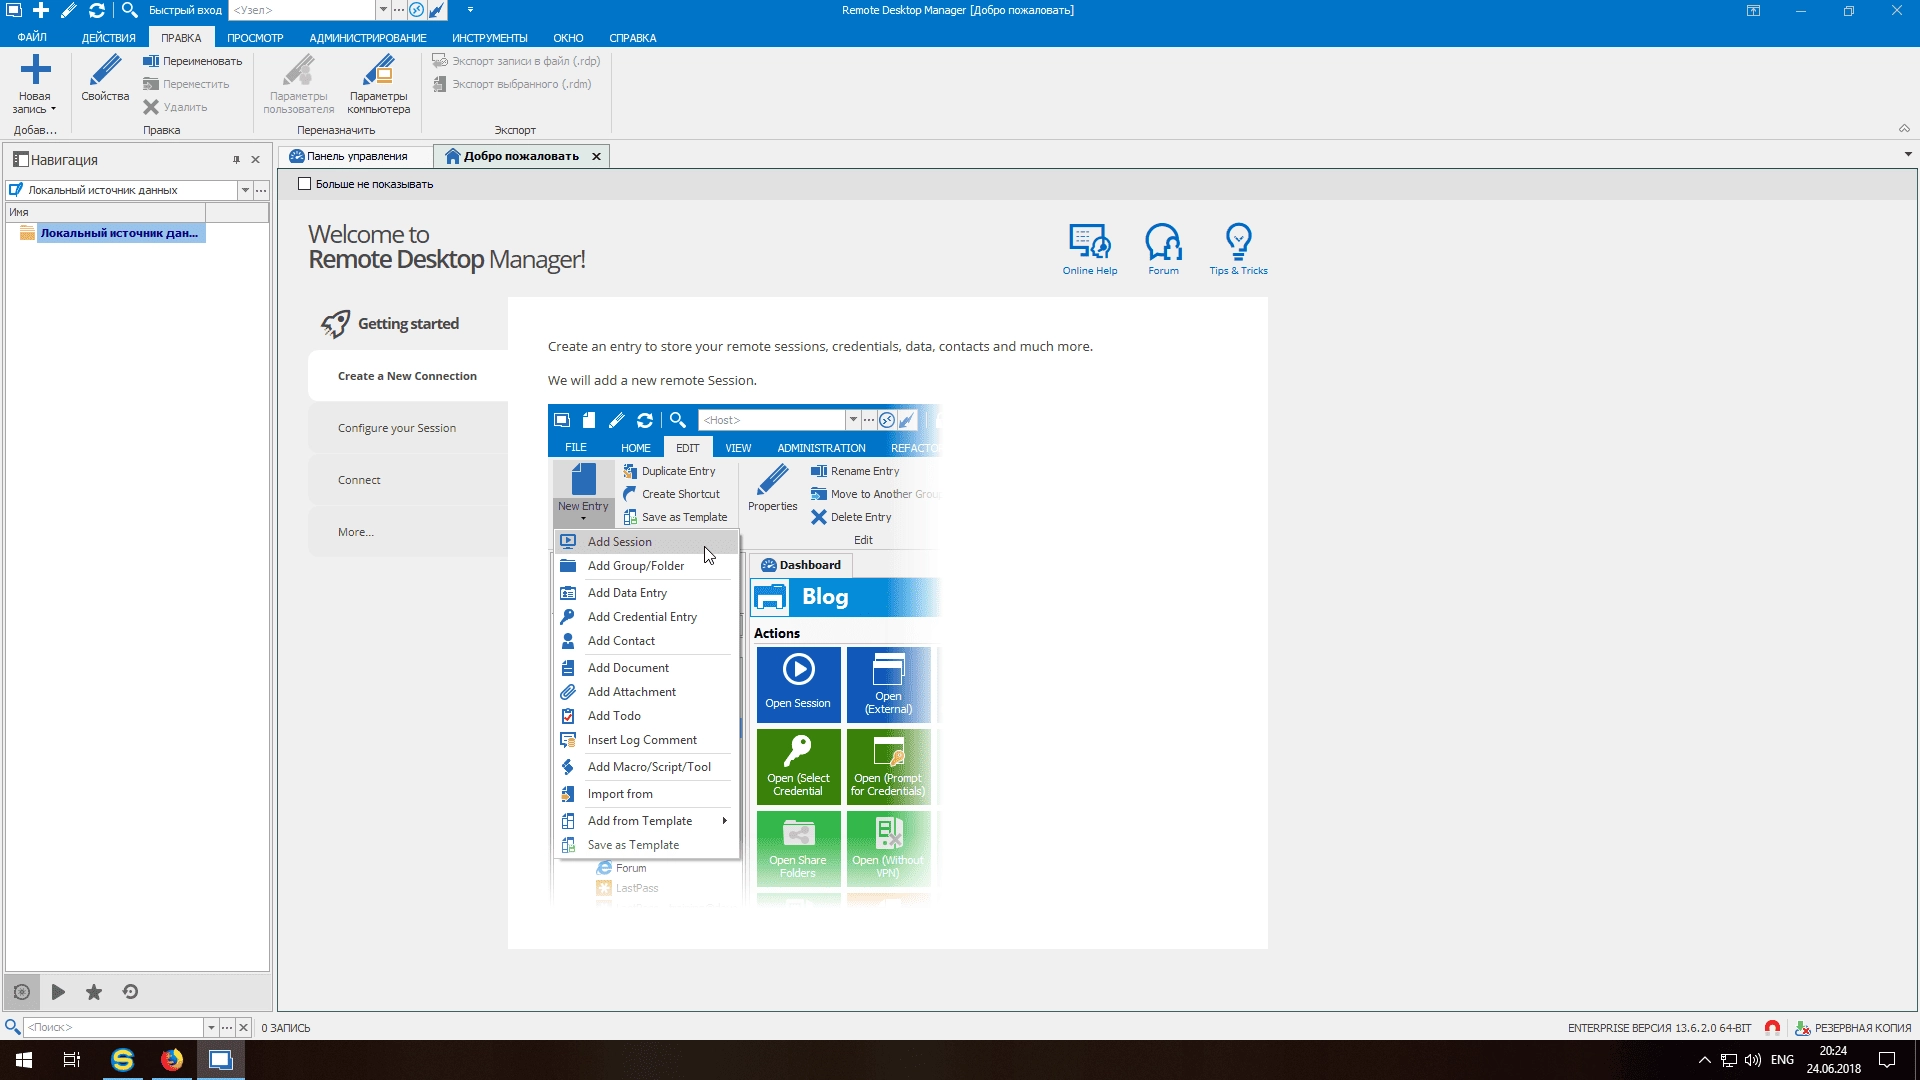The height and width of the screenshot is (1080, 1920).
Task: Open the Локальный источник данных dropdown
Action: point(245,190)
